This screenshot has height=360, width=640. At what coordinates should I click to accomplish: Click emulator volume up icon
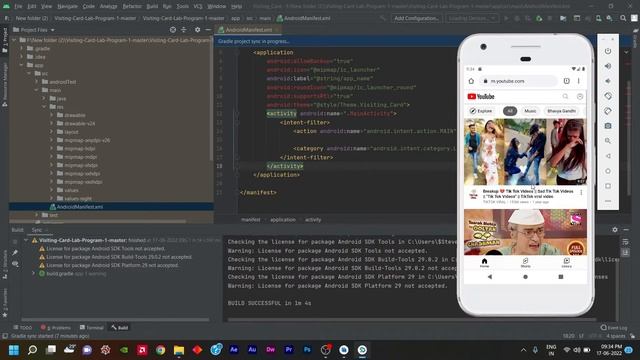tap(608, 66)
